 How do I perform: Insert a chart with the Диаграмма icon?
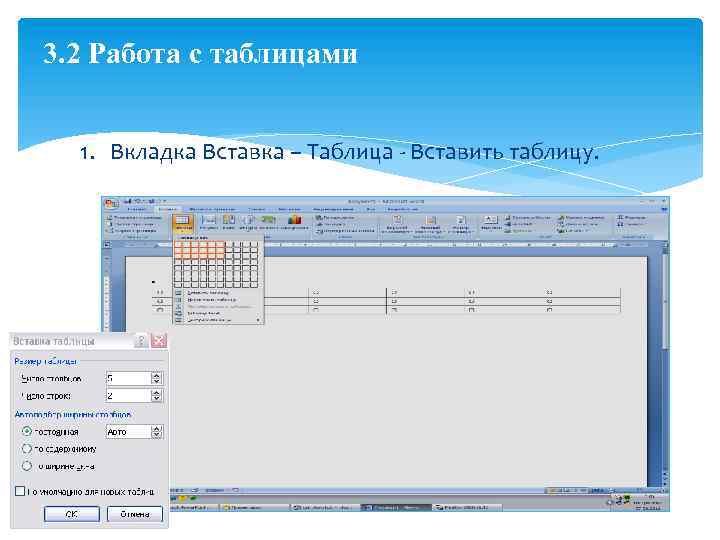(294, 222)
